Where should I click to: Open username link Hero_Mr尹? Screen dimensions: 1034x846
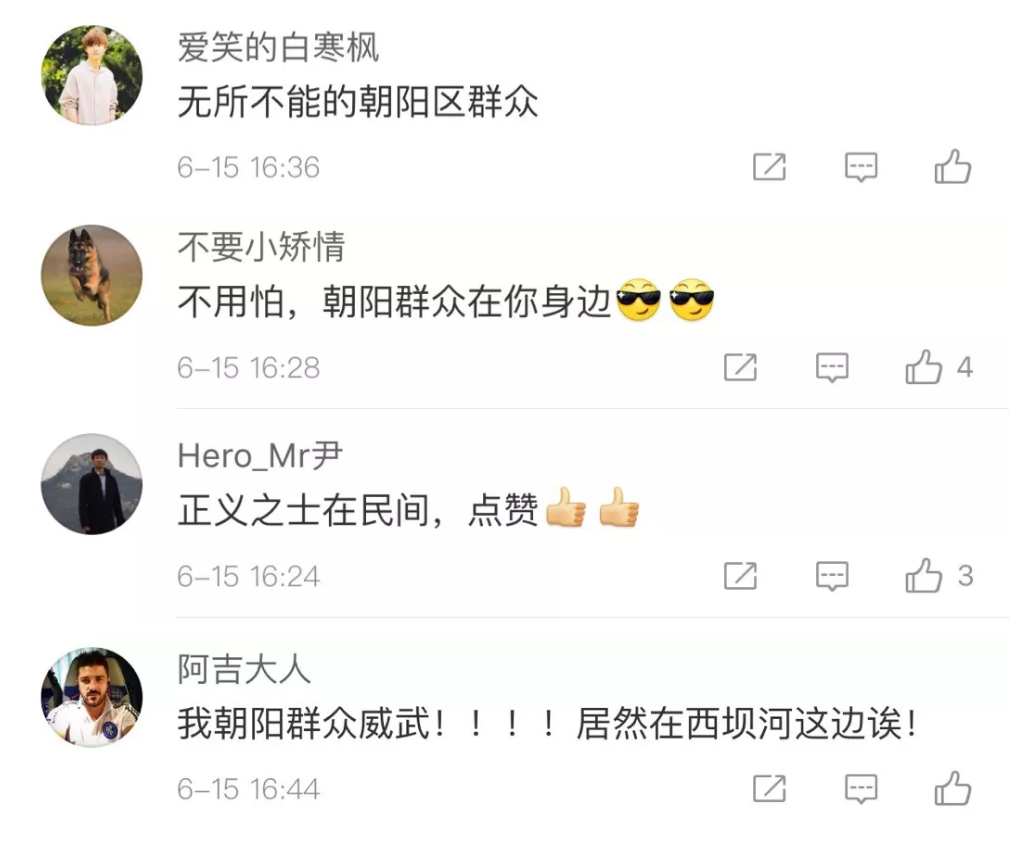point(260,455)
